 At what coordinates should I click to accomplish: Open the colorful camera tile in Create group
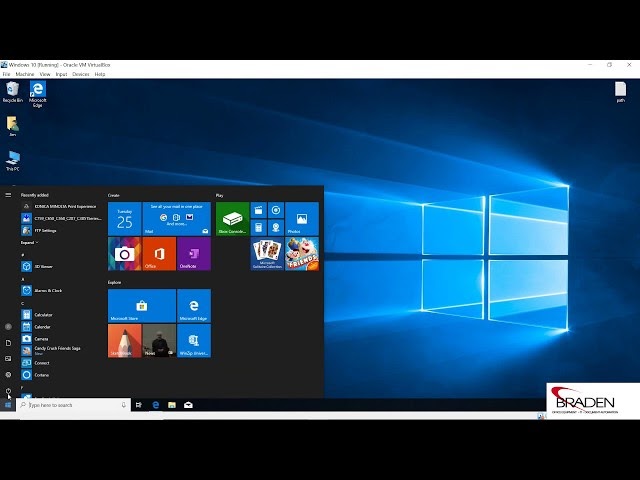pos(124,254)
